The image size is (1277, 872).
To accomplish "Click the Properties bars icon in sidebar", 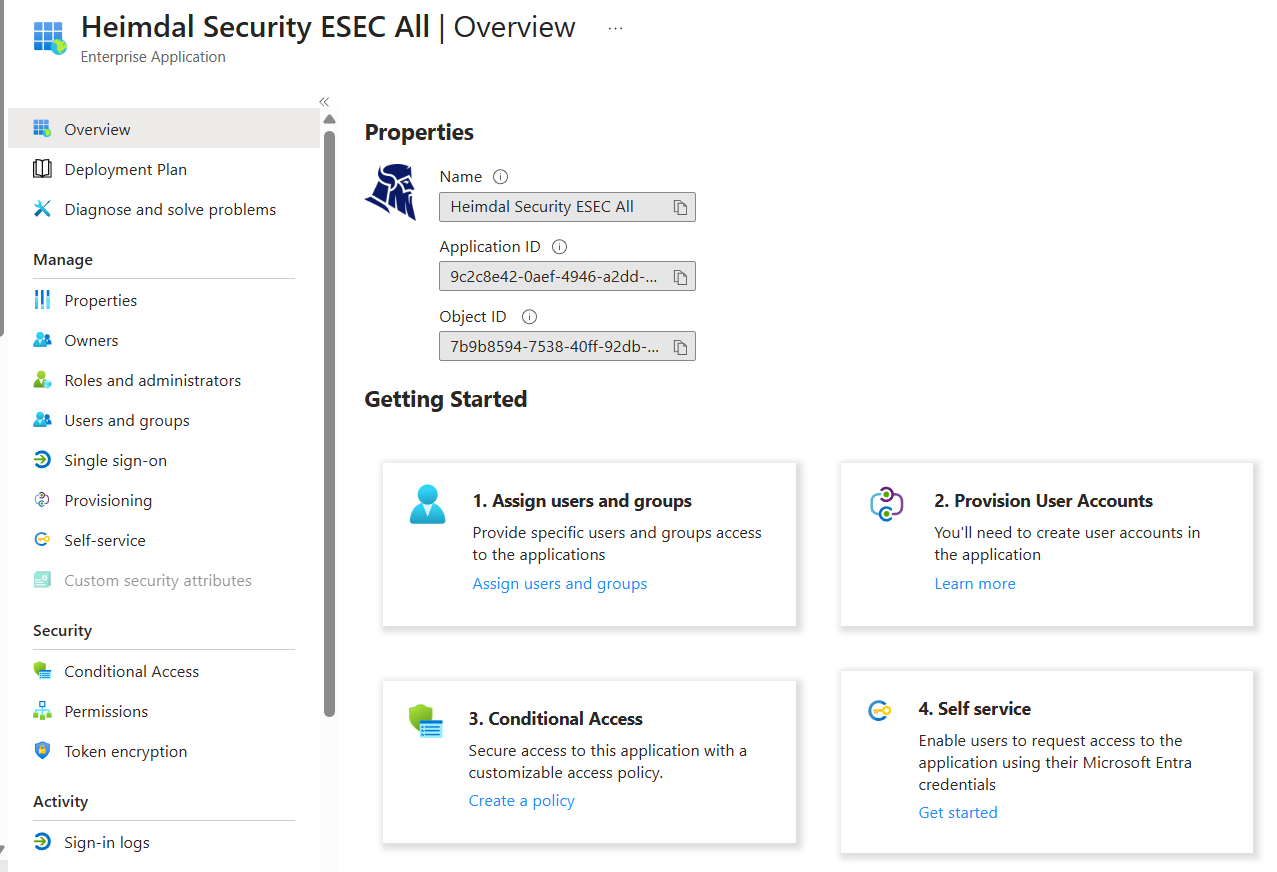I will pos(42,300).
